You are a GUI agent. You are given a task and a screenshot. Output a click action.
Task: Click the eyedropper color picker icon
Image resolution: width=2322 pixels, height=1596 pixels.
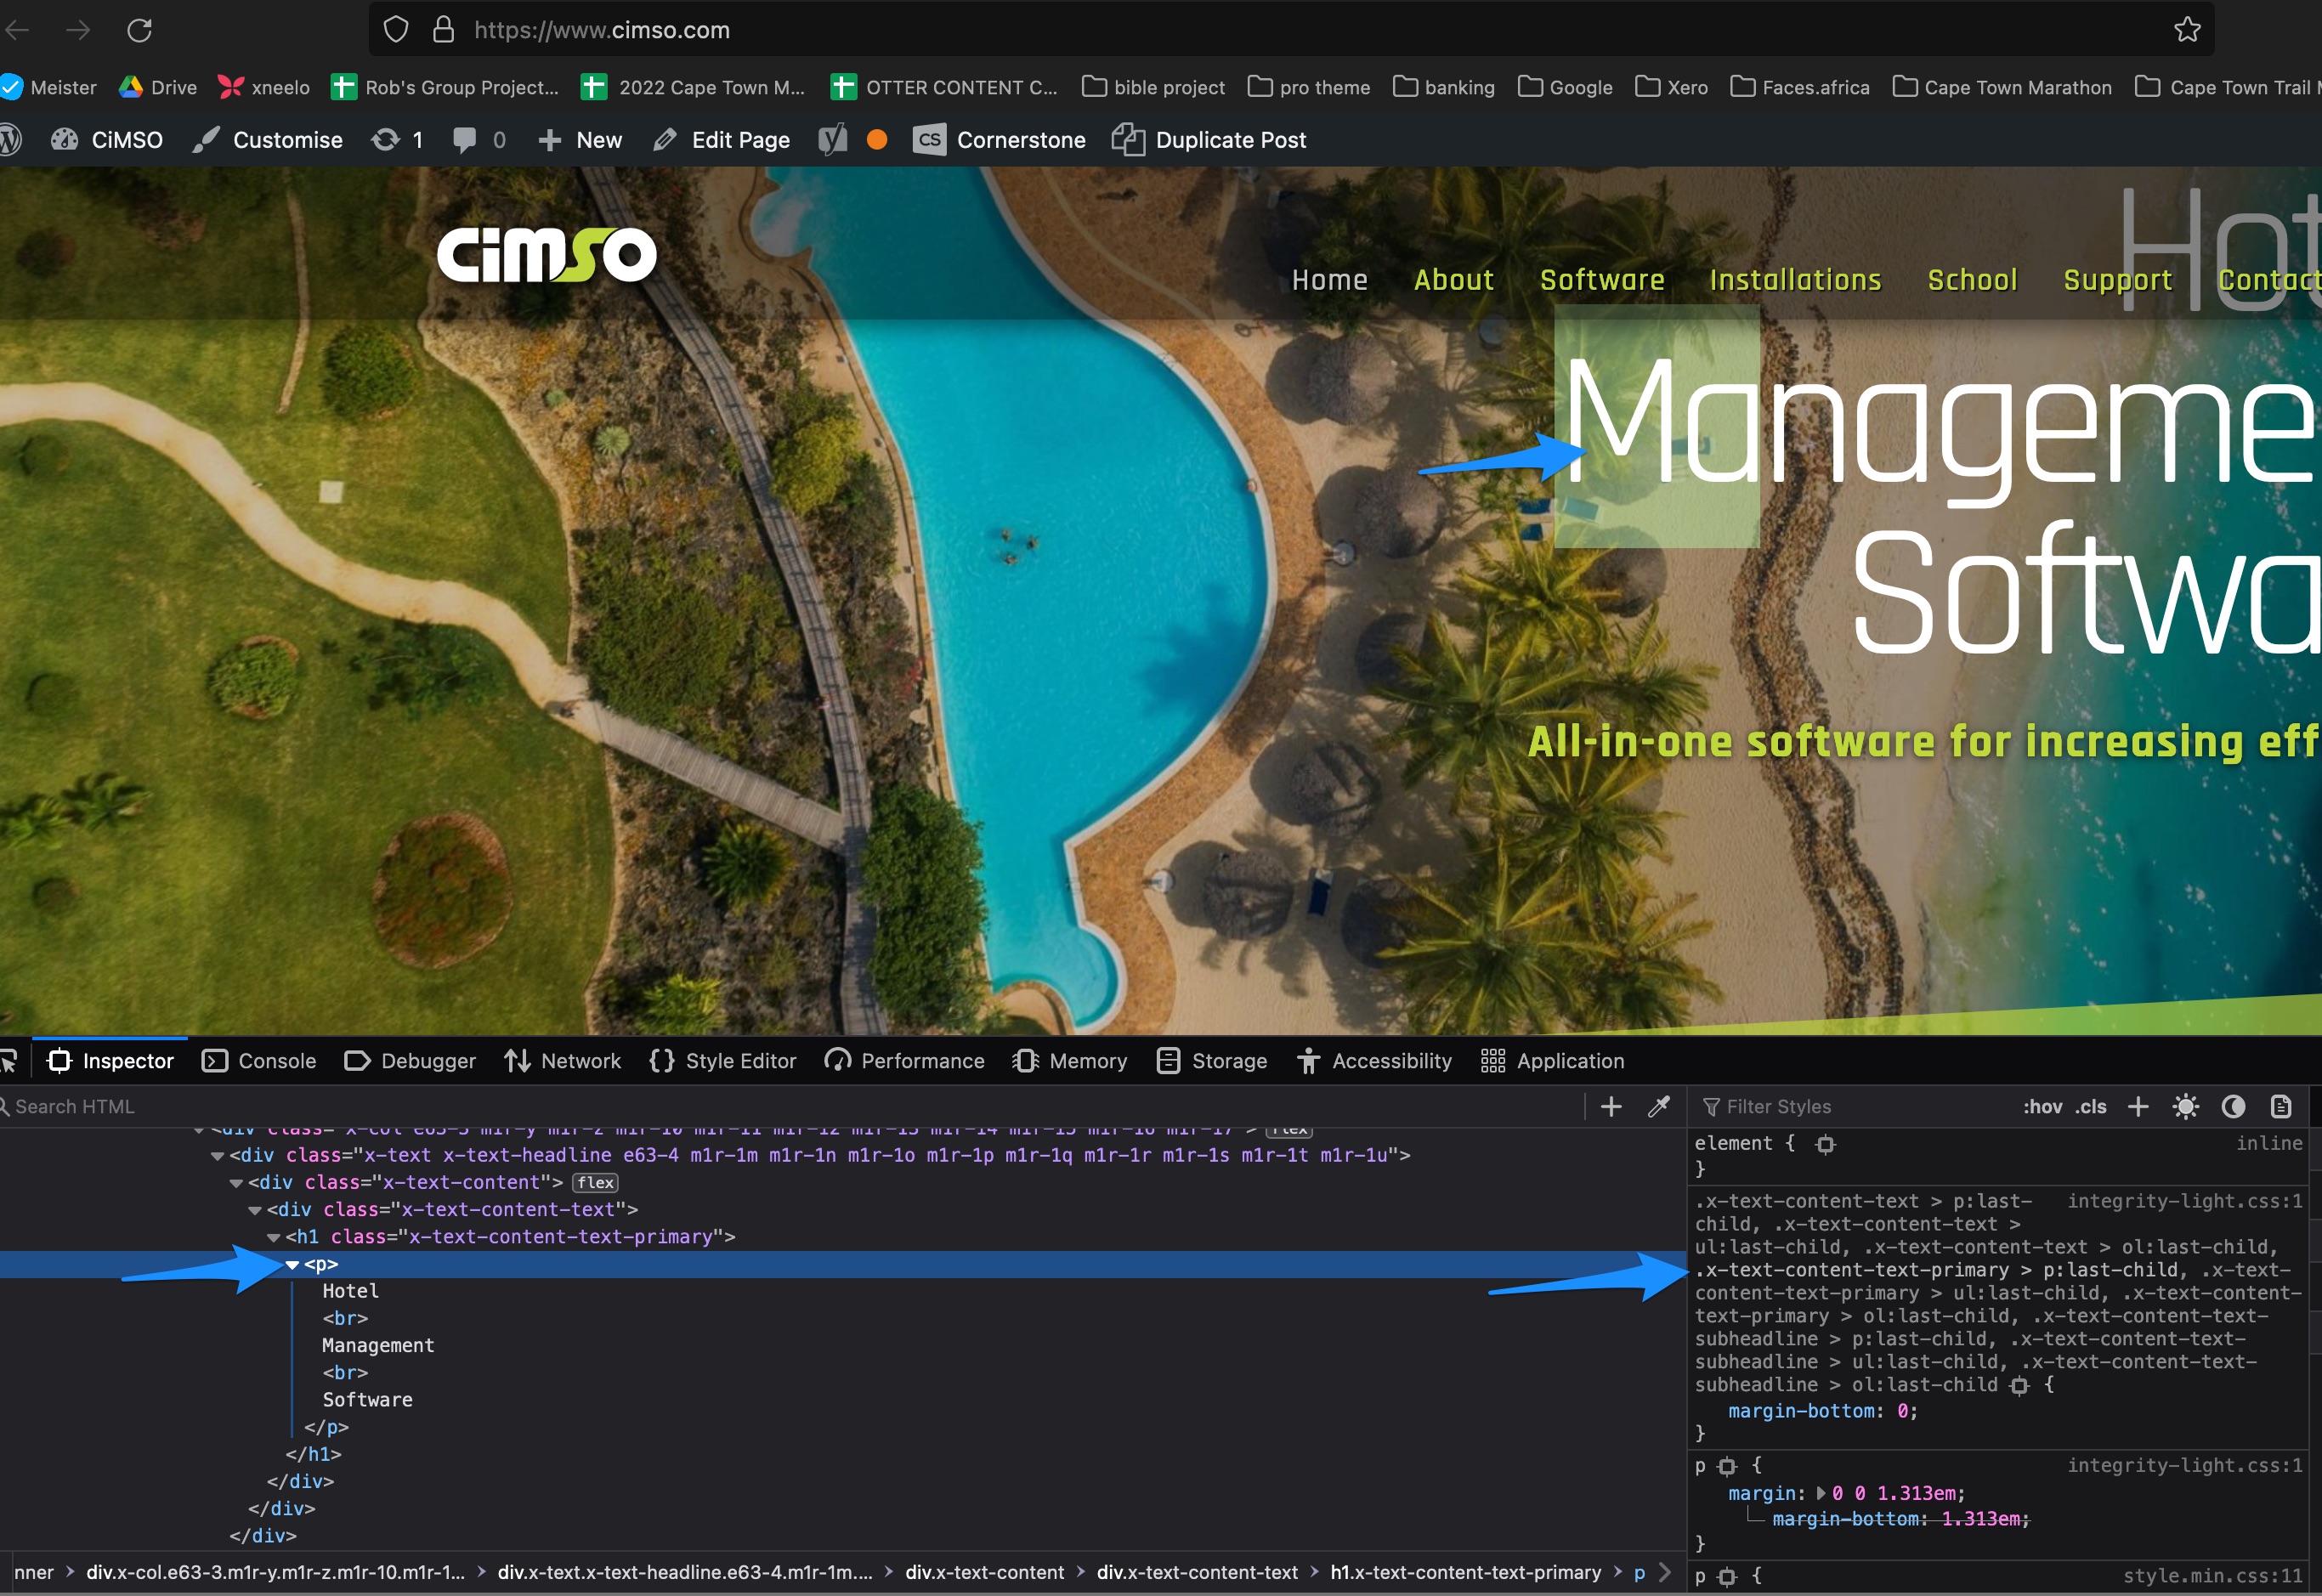pos(1658,1106)
